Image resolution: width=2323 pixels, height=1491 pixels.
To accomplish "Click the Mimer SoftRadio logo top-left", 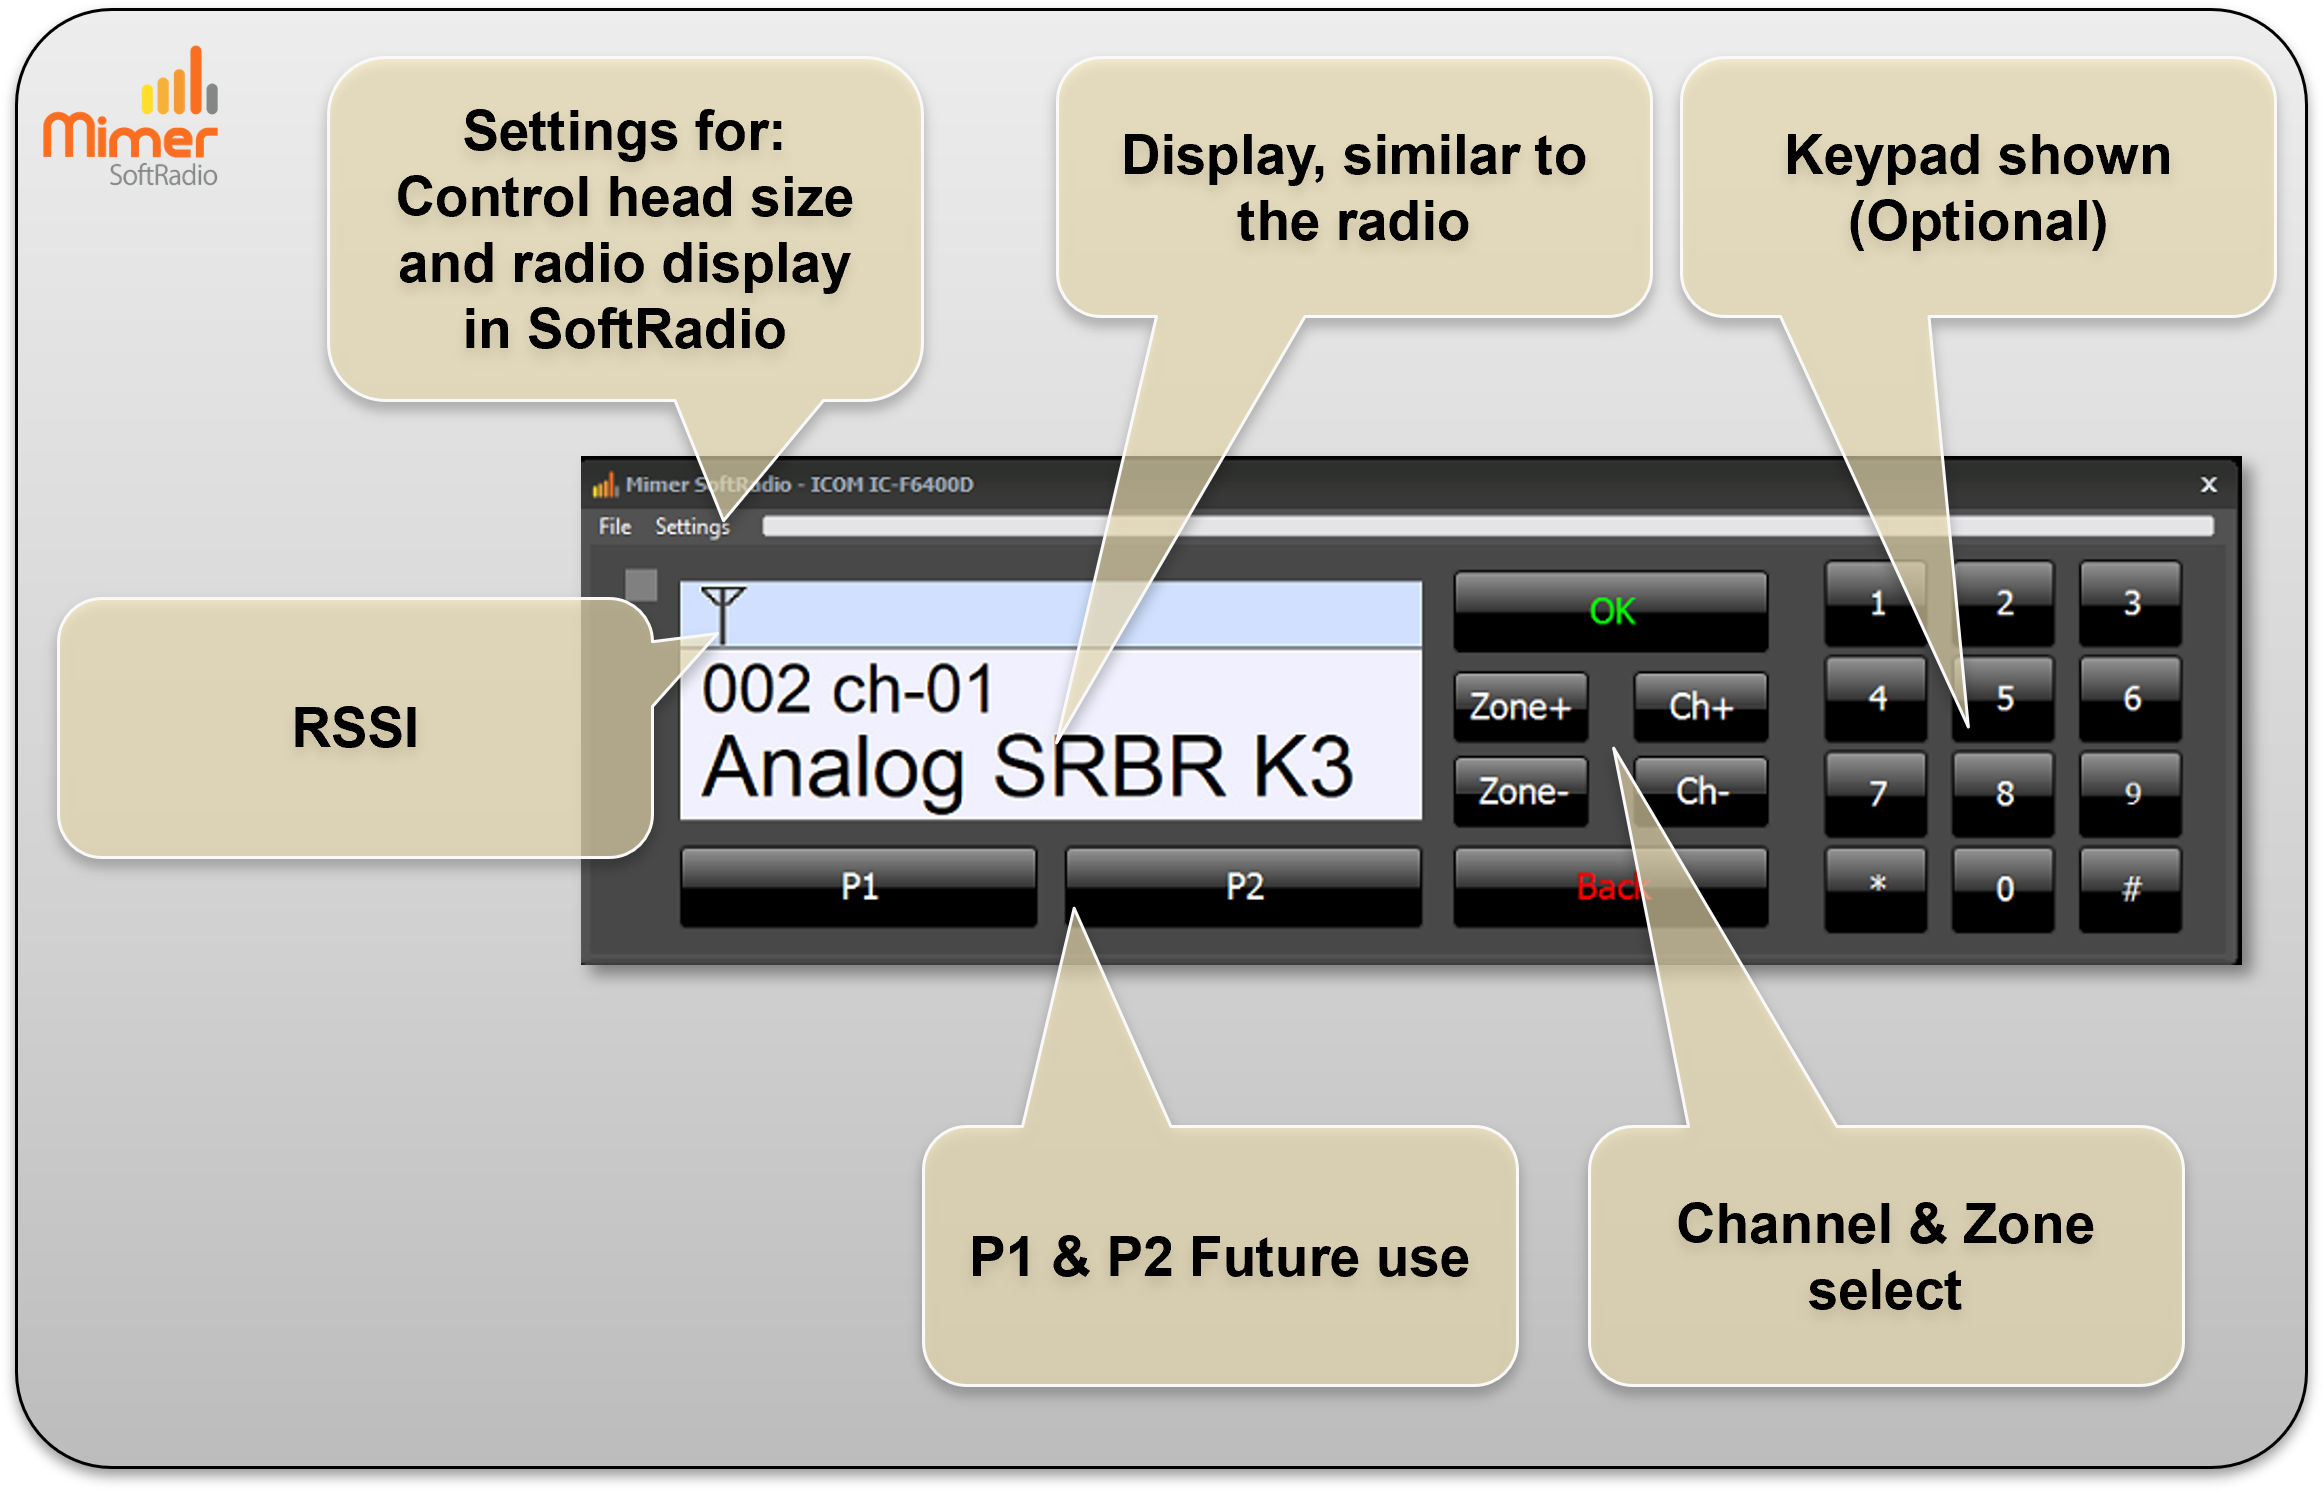I will [131, 117].
